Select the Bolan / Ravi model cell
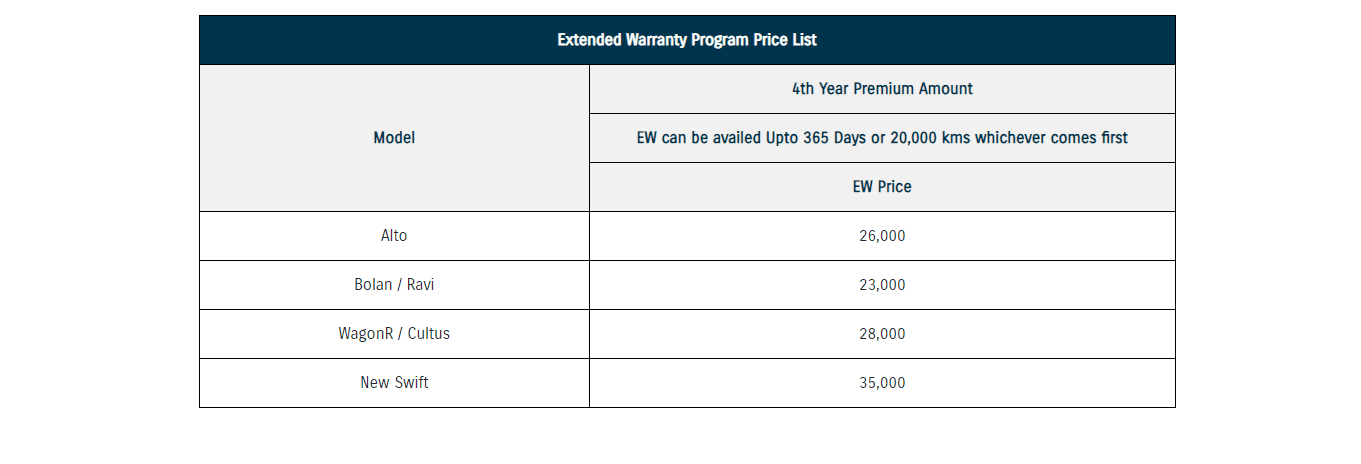The width and height of the screenshot is (1361, 464). coord(394,285)
